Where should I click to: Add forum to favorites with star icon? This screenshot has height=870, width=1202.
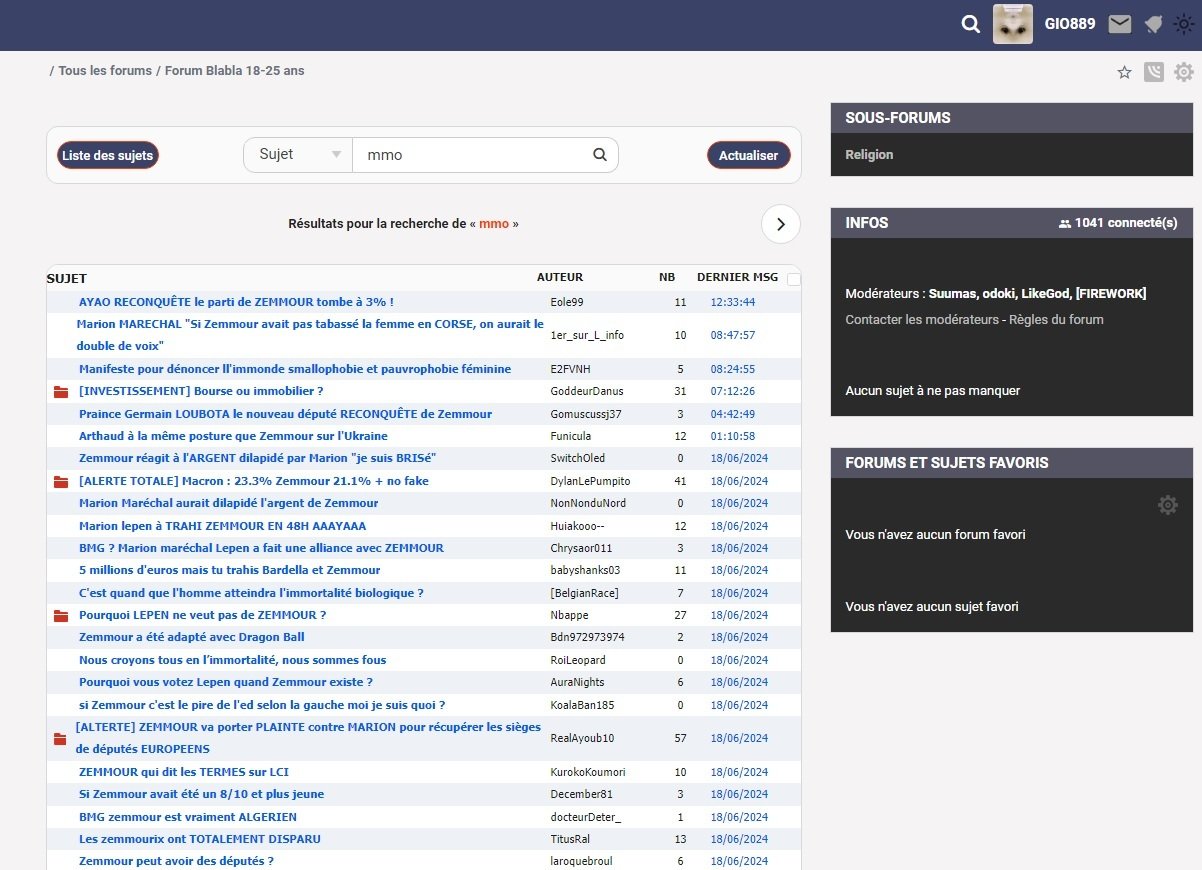point(1124,72)
